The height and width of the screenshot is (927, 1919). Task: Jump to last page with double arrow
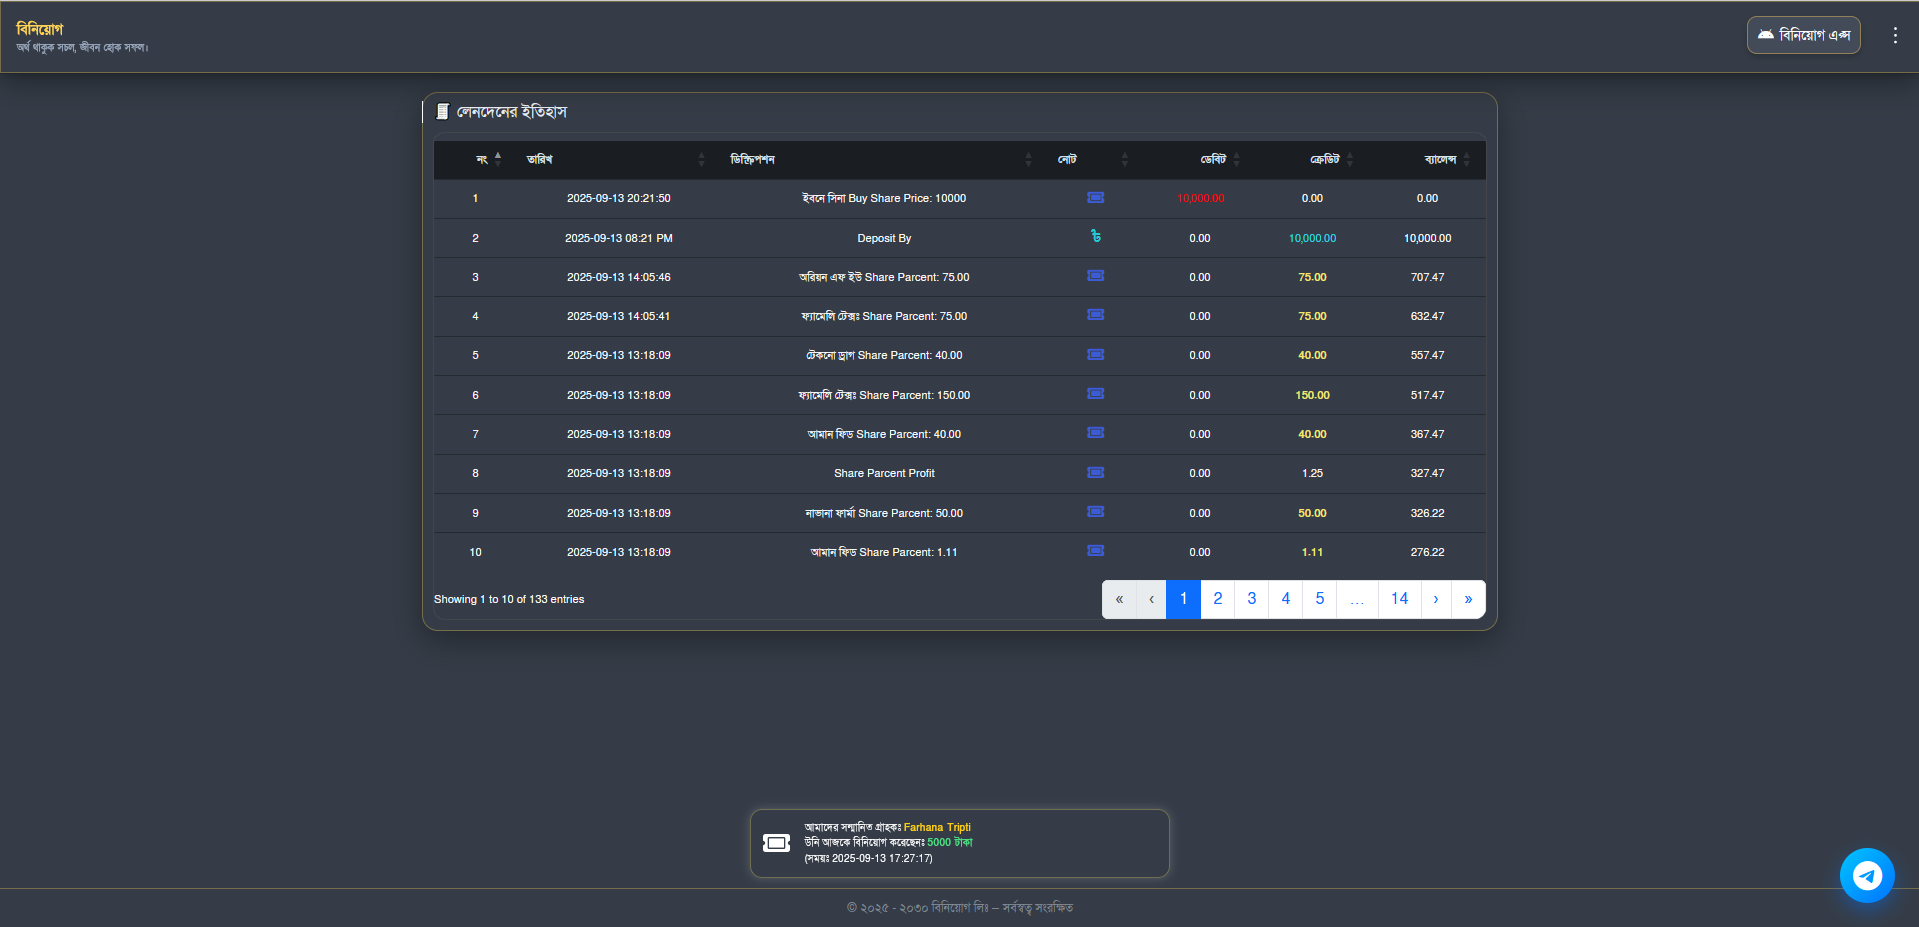pyautogui.click(x=1467, y=599)
